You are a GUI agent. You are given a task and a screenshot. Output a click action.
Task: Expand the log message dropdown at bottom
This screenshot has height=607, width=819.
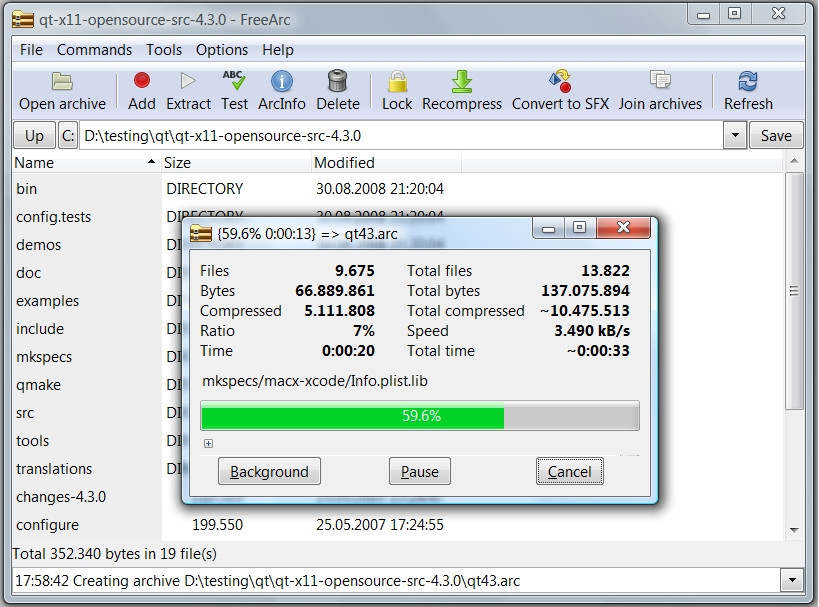point(792,580)
